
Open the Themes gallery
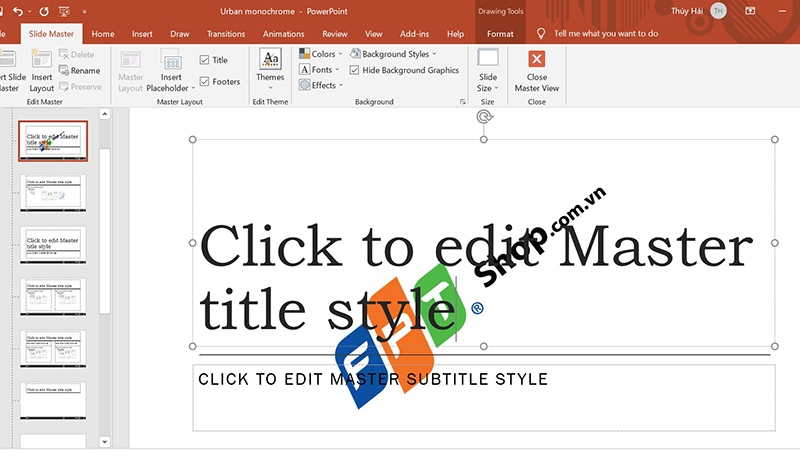(x=270, y=69)
